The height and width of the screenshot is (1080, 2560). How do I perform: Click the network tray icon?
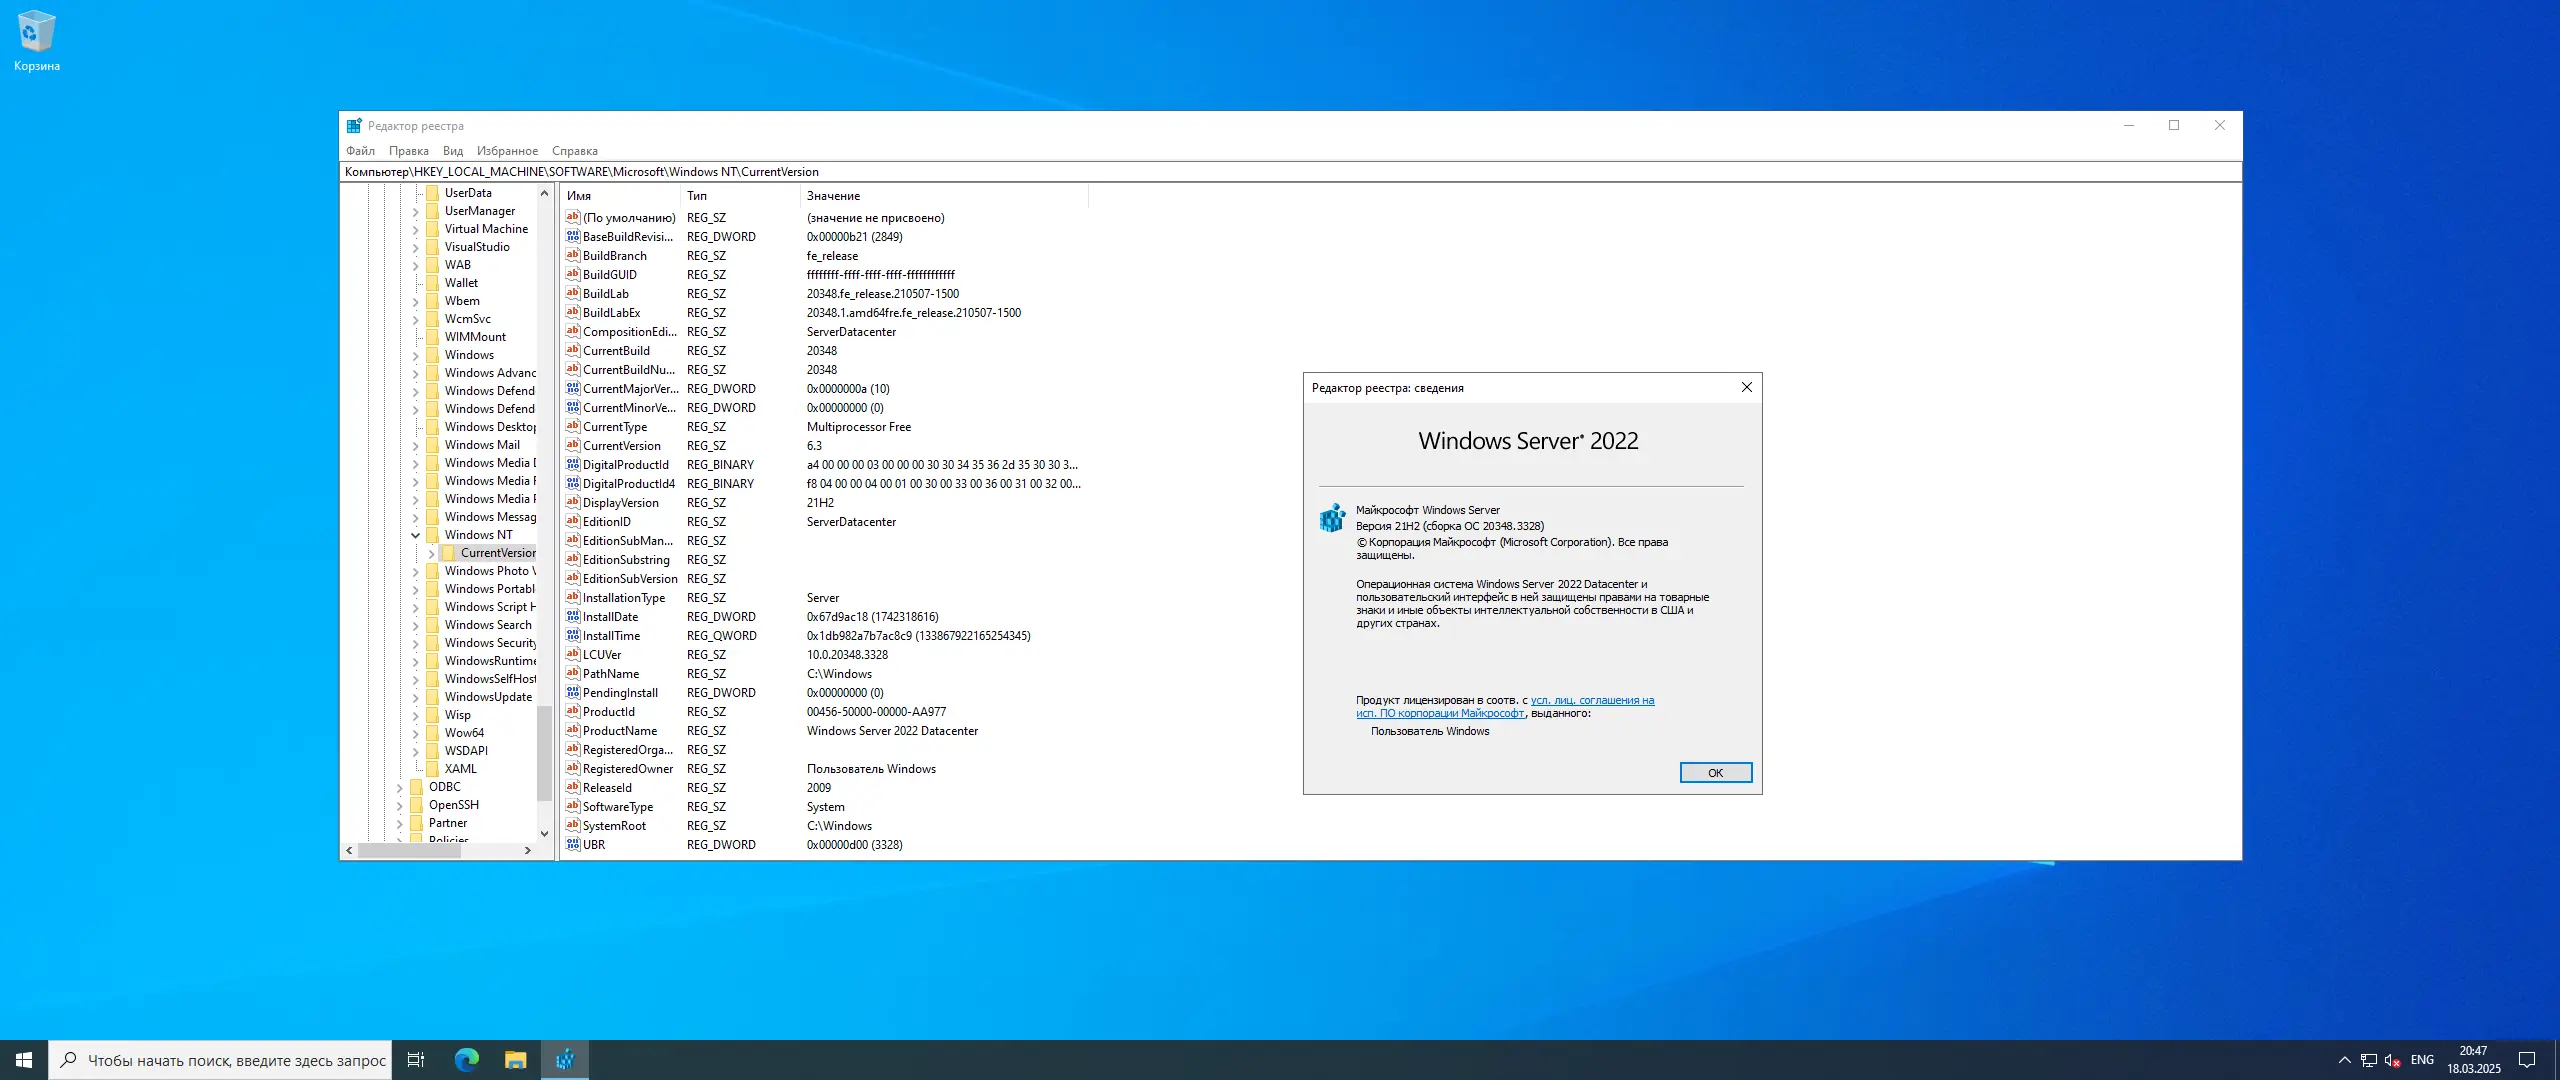click(x=2369, y=1060)
